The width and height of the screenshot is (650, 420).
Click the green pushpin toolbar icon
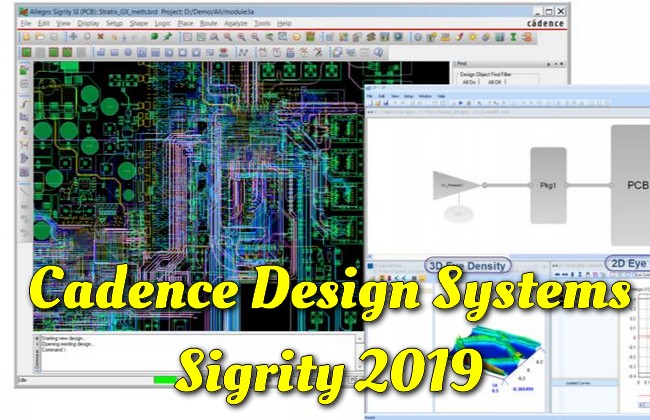[167, 37]
